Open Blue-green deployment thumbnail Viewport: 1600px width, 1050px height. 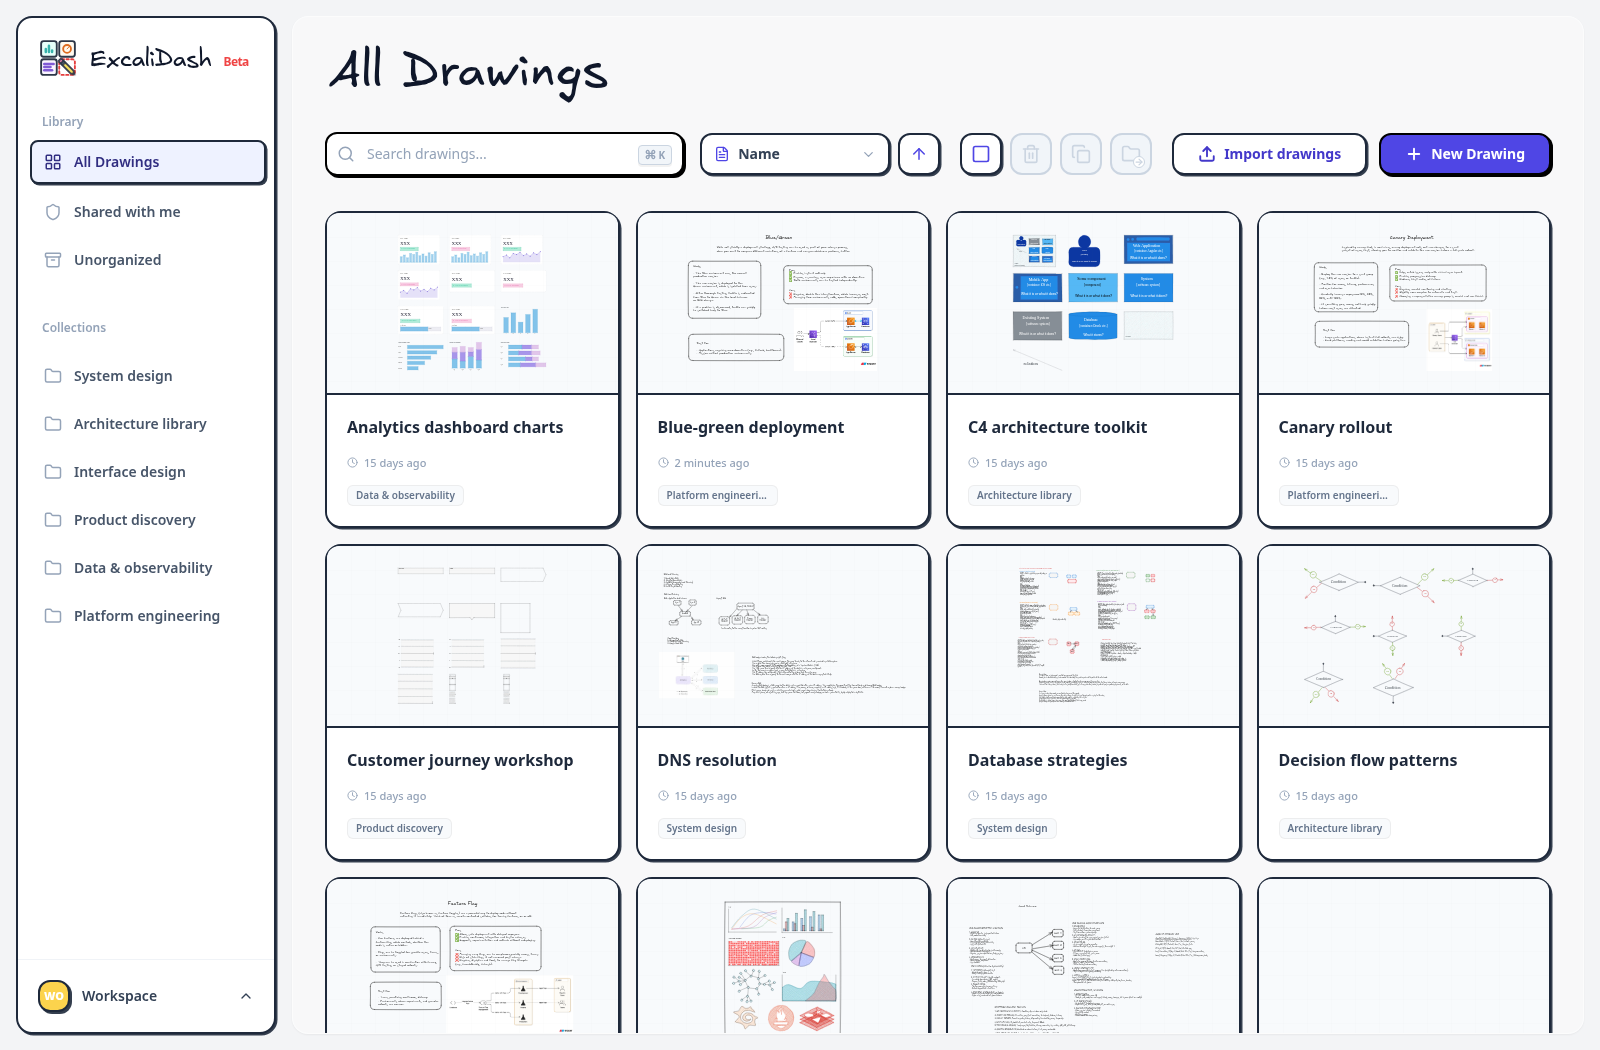(x=784, y=303)
